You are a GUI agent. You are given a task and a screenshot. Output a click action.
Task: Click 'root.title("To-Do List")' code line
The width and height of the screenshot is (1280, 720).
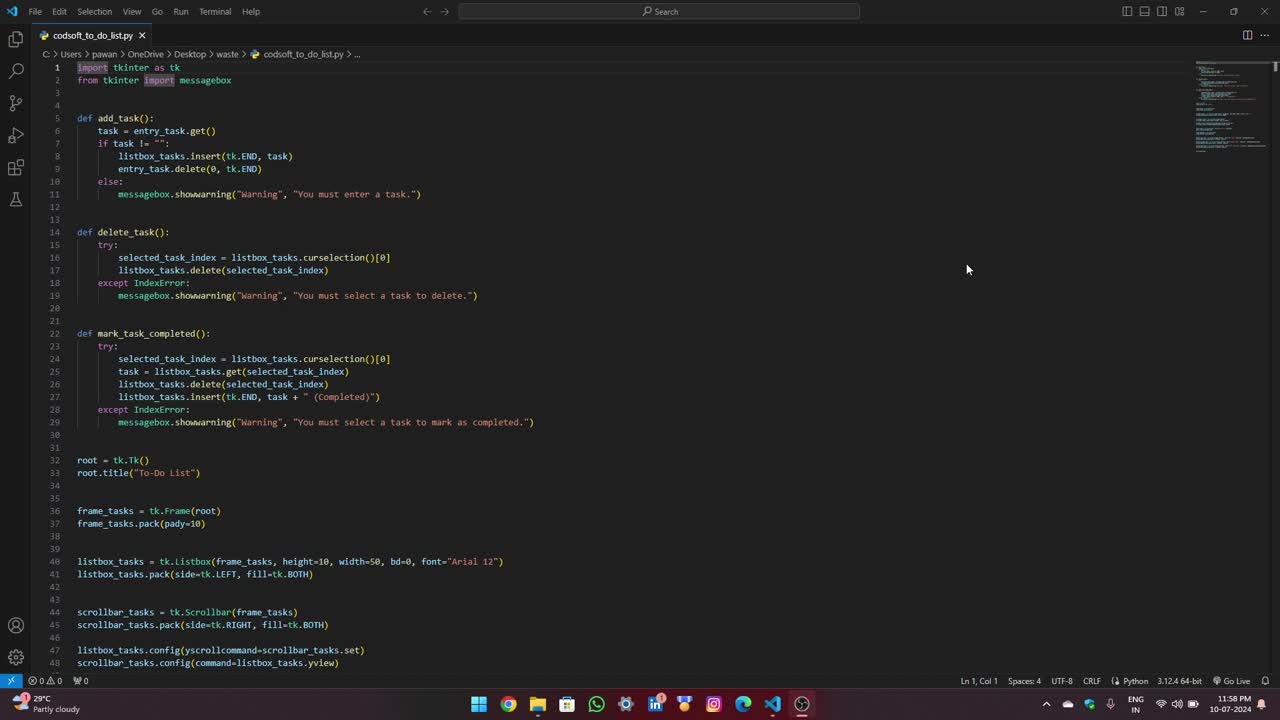coord(139,473)
